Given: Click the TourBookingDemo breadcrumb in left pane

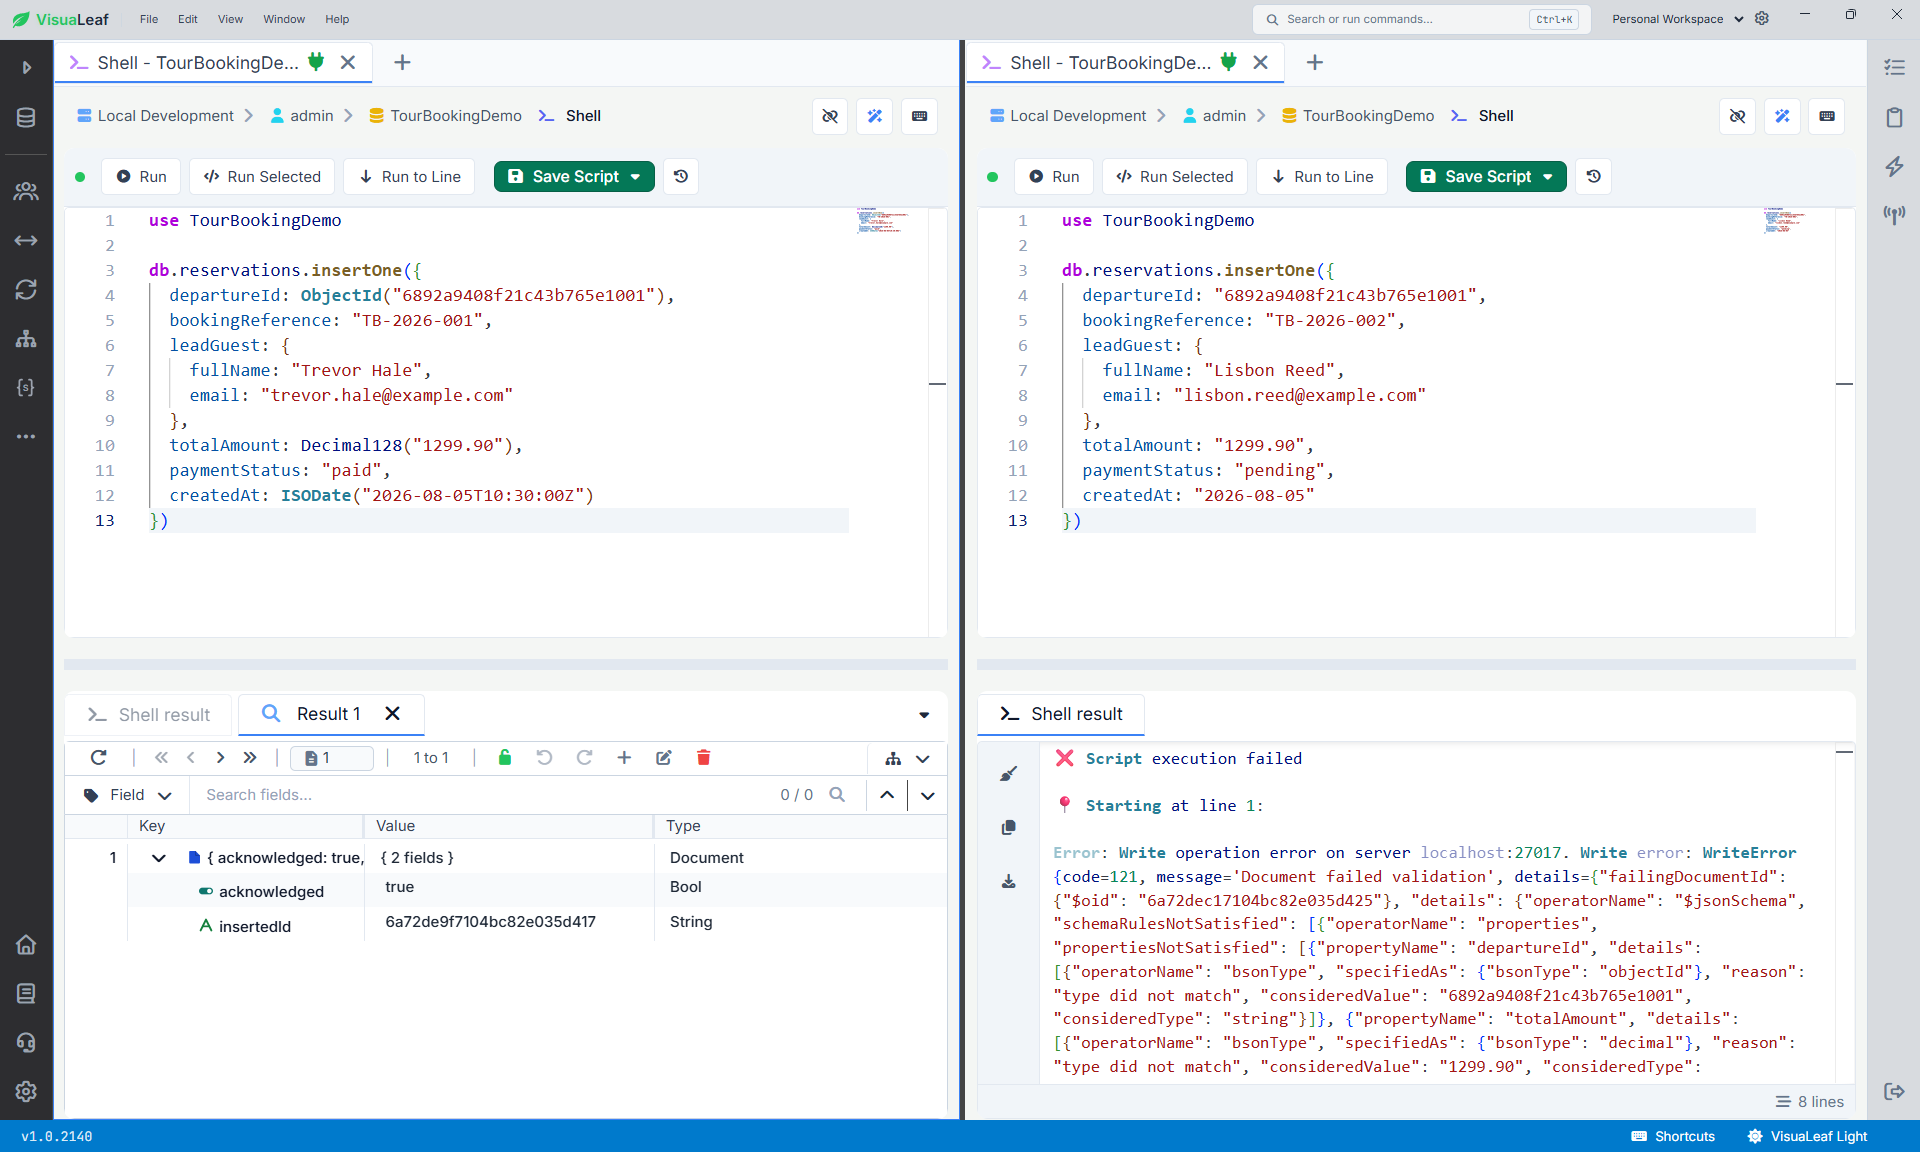Looking at the screenshot, I should click(445, 116).
